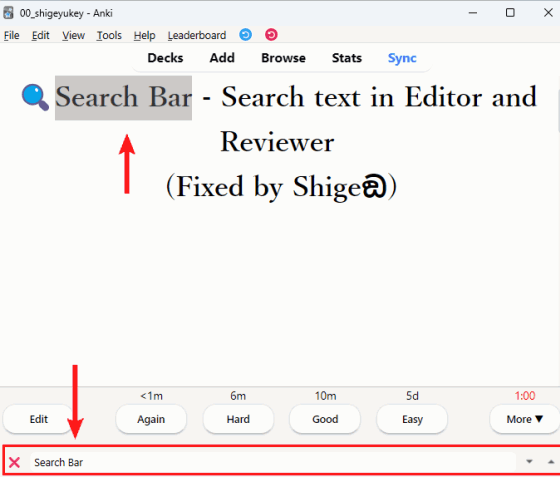560x477 pixels.
Task: Click the word 'Reviewer' on the card
Action: point(277,142)
